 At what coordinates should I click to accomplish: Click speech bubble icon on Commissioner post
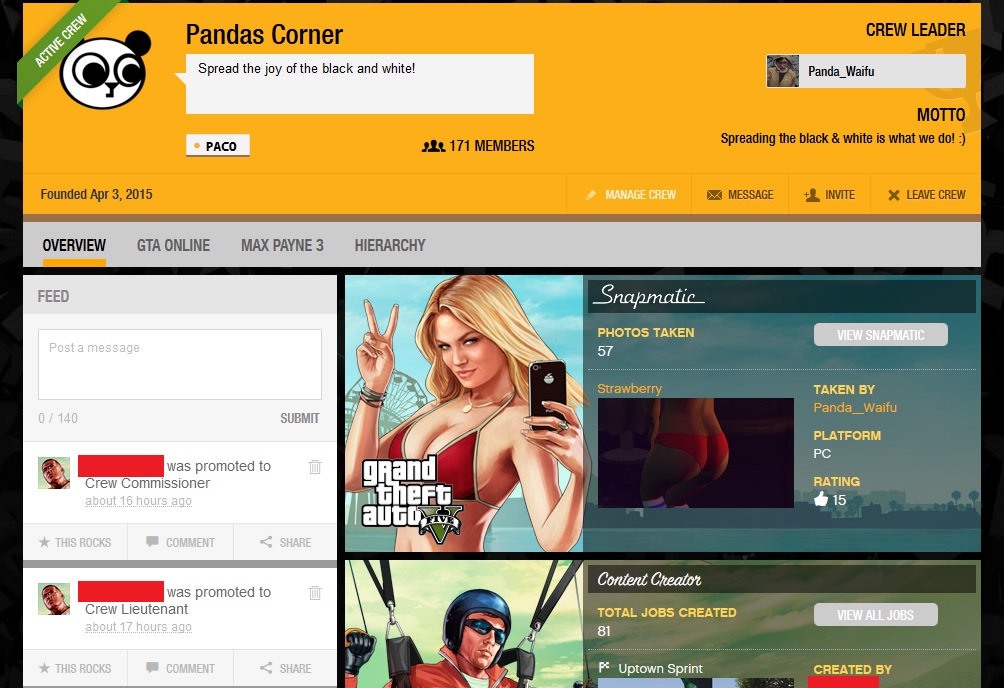click(152, 542)
